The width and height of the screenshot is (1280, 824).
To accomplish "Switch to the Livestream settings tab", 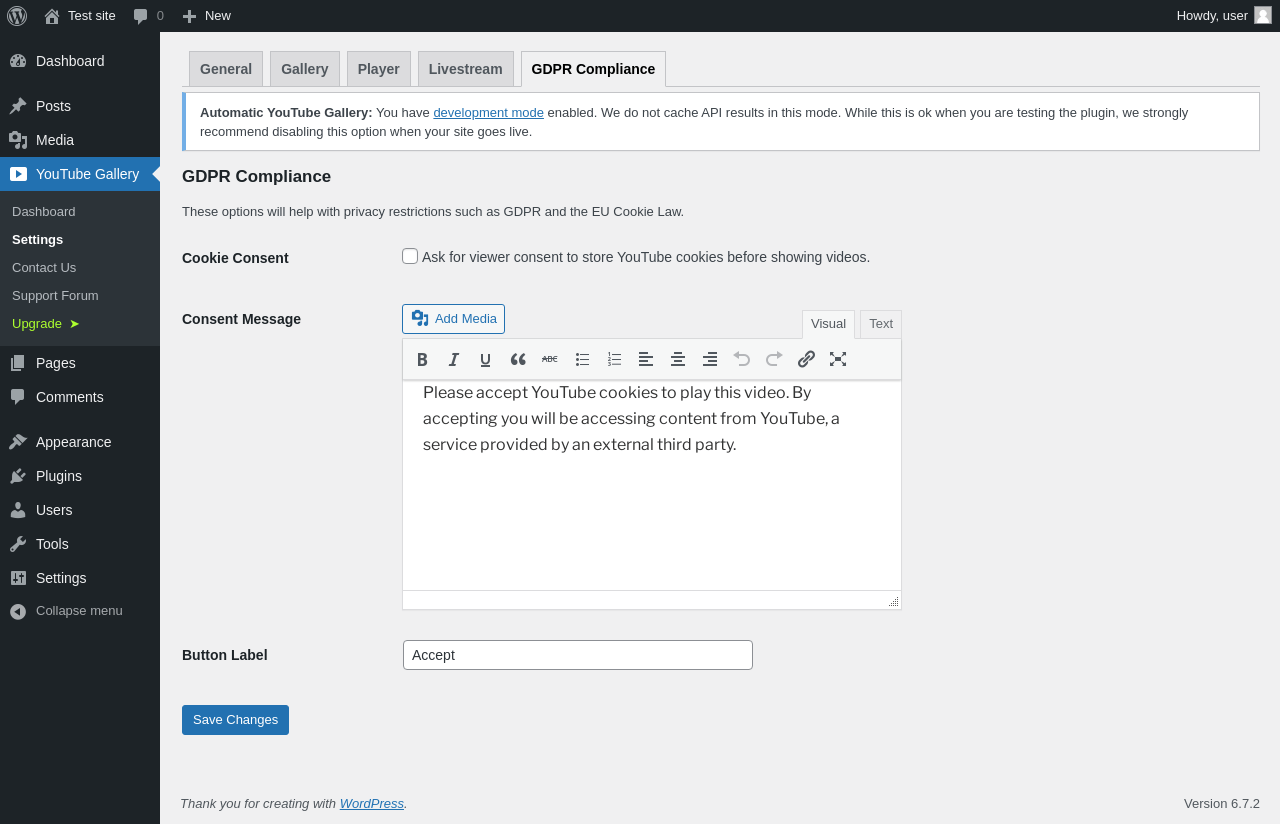I will 466,69.
